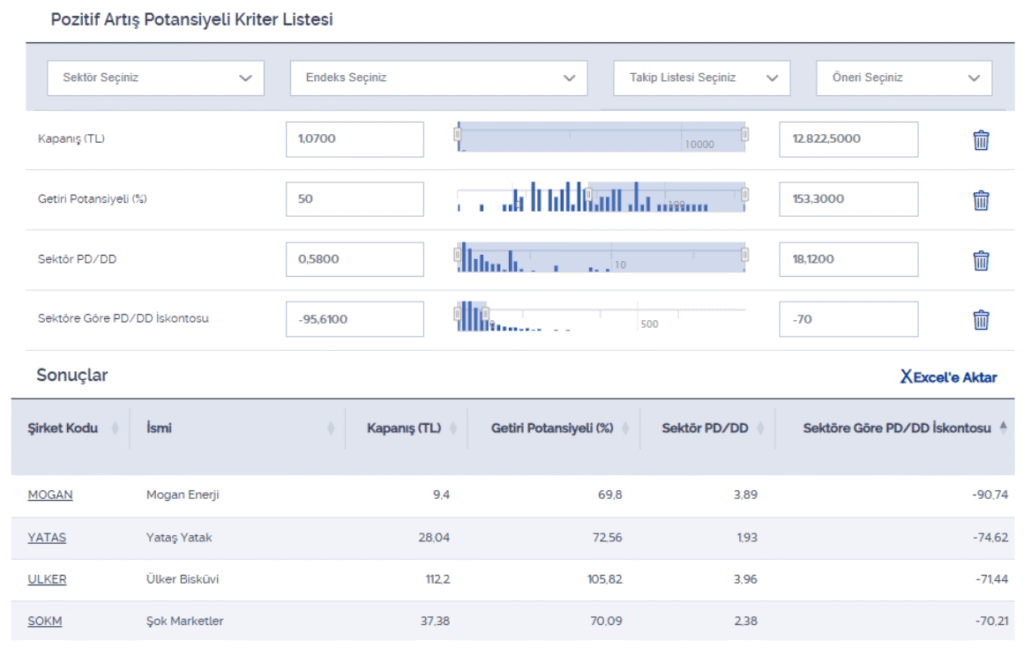Remove the Getiri Potansiyeli filter via trash icon

[x=981, y=200]
